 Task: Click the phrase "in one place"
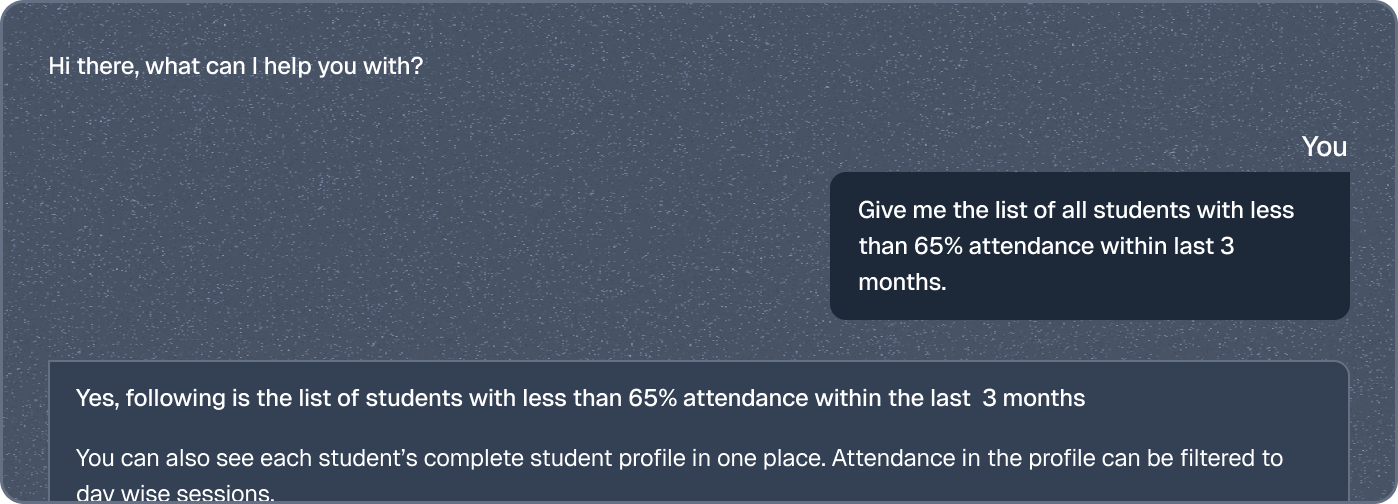(x=763, y=459)
